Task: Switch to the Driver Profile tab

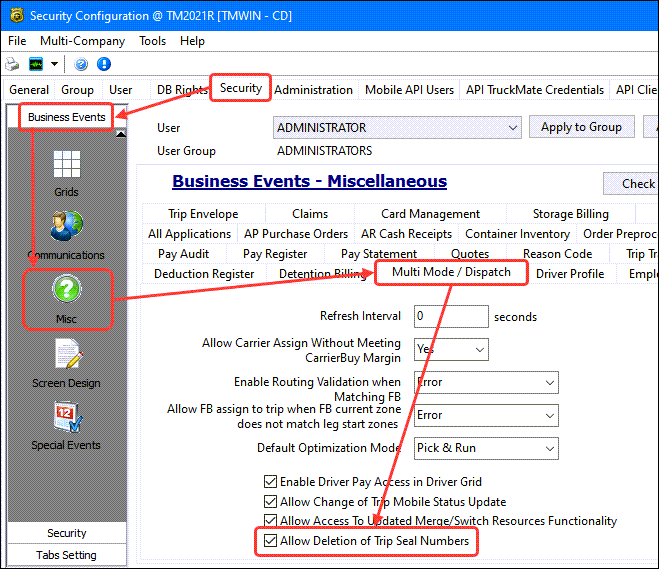Action: (570, 273)
